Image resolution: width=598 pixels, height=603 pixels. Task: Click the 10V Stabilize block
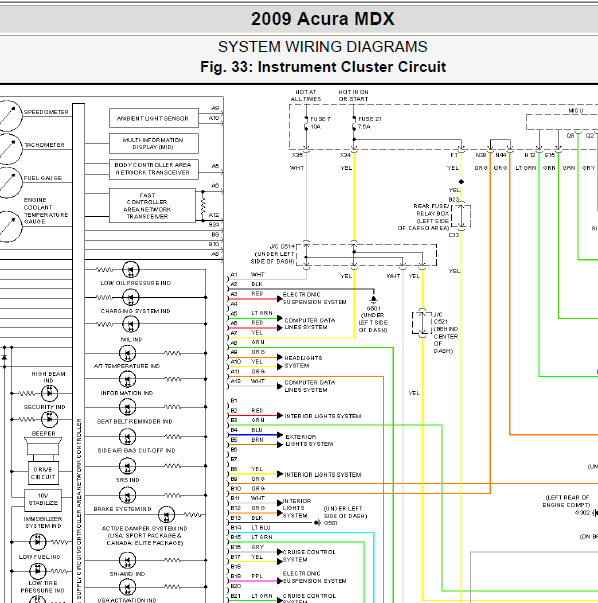pyautogui.click(x=43, y=499)
